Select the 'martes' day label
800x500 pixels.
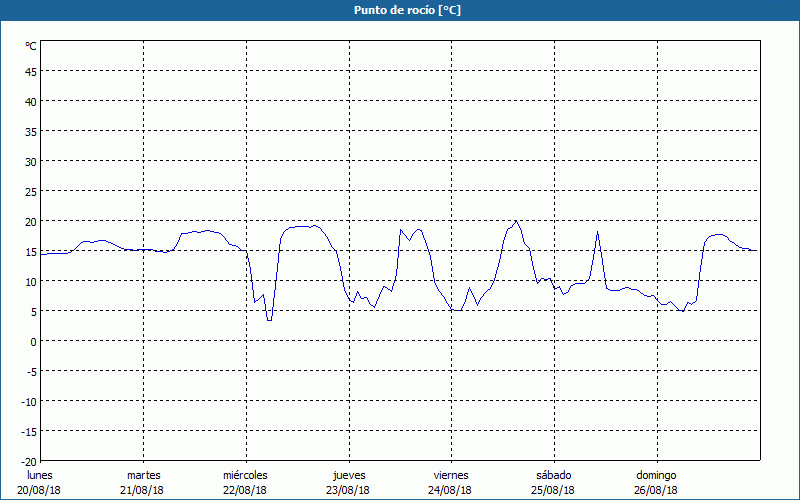click(143, 475)
